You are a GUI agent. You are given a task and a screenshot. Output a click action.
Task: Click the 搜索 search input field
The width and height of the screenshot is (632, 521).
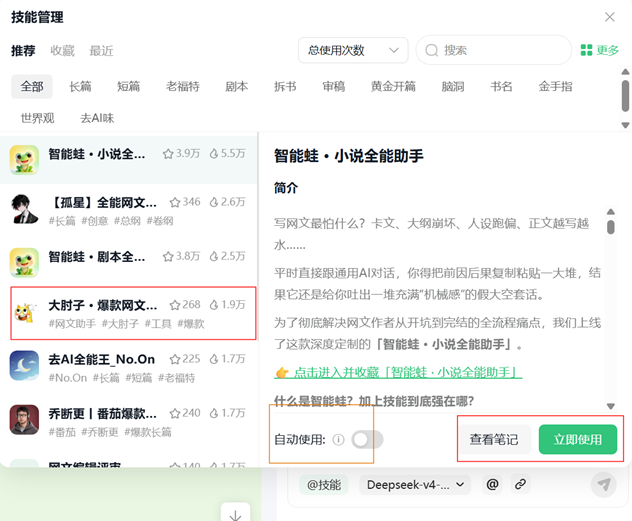(494, 50)
